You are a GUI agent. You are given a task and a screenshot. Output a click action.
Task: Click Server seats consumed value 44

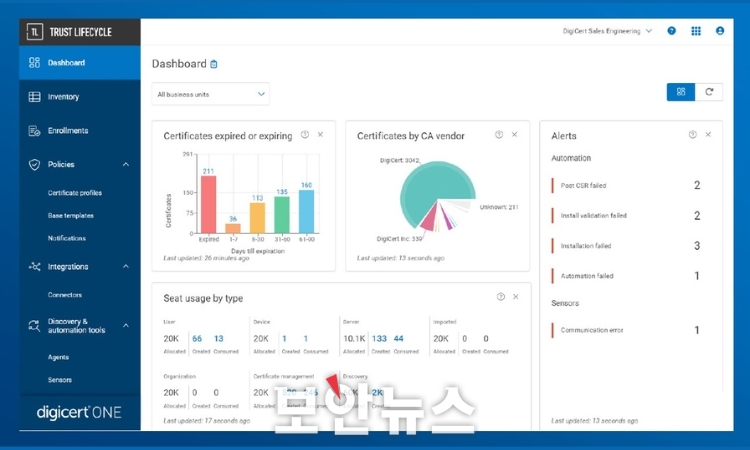pyautogui.click(x=398, y=339)
